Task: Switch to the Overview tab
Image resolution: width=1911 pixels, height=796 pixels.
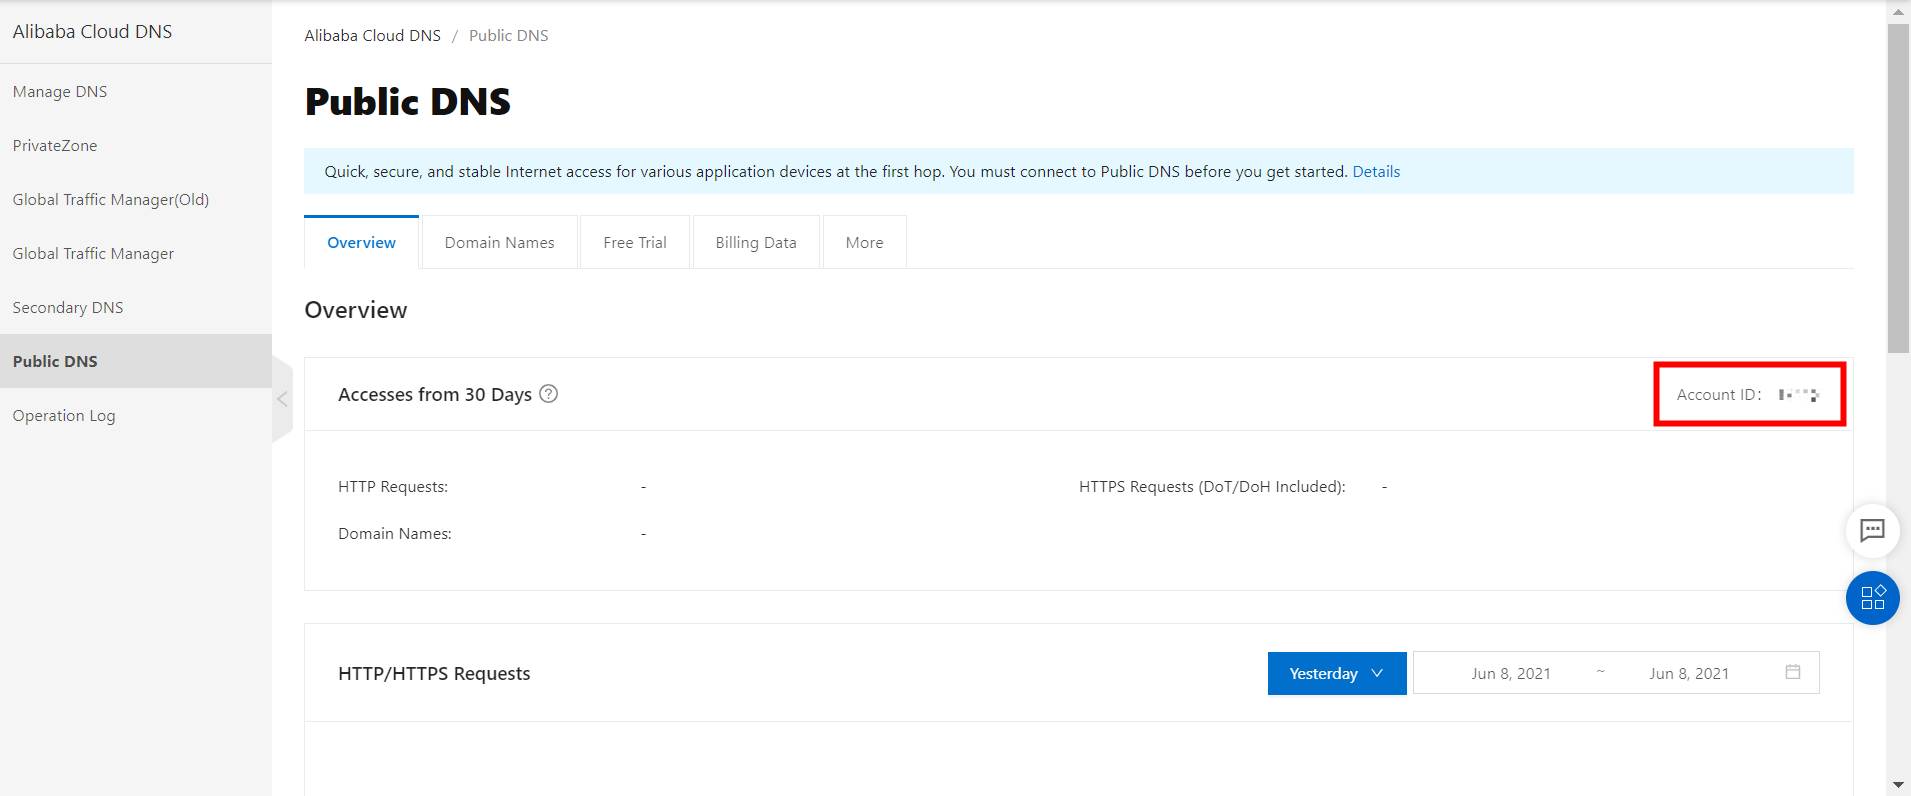Action: pyautogui.click(x=361, y=242)
